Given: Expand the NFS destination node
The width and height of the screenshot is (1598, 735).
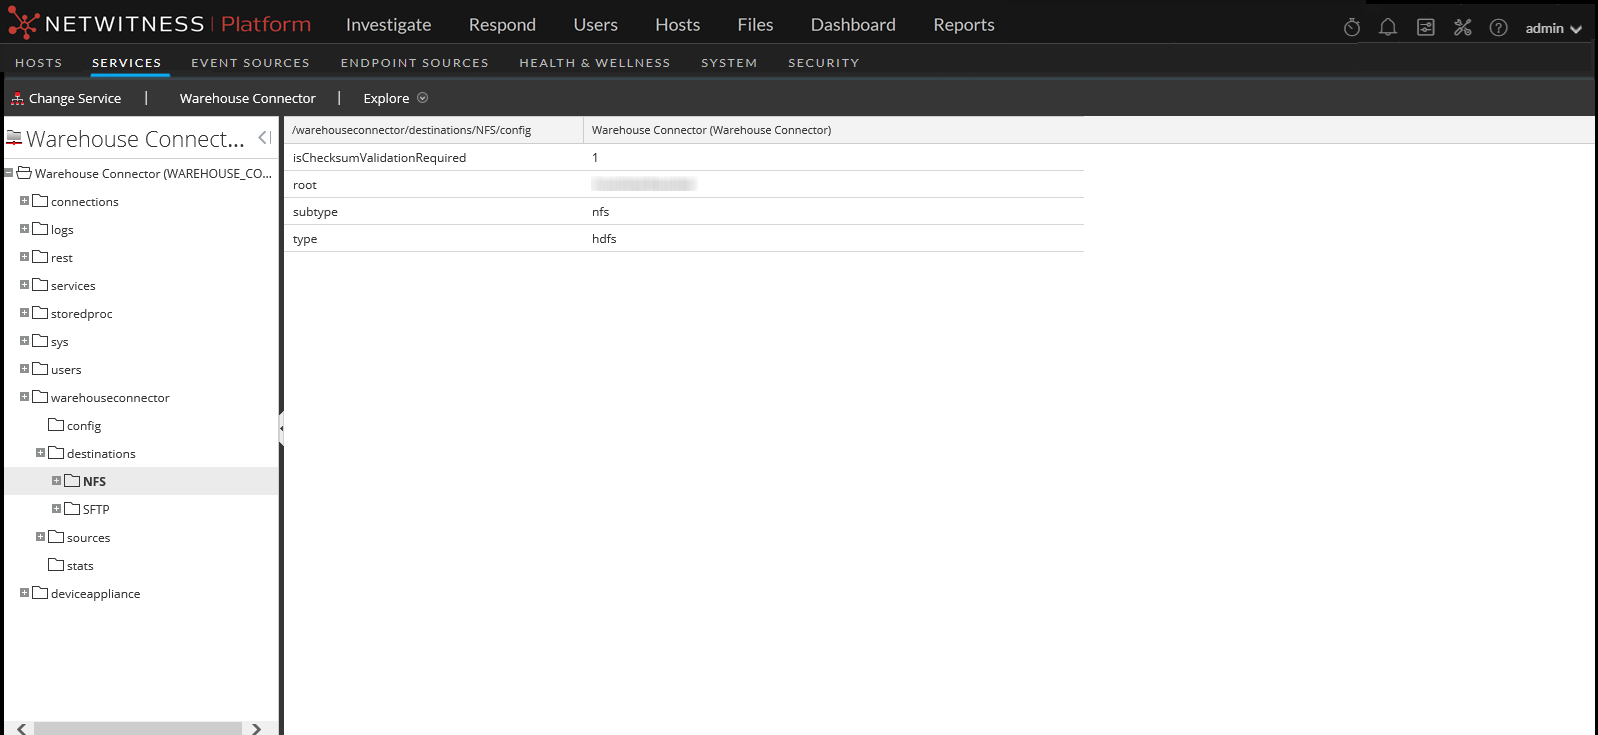Looking at the screenshot, I should point(56,481).
